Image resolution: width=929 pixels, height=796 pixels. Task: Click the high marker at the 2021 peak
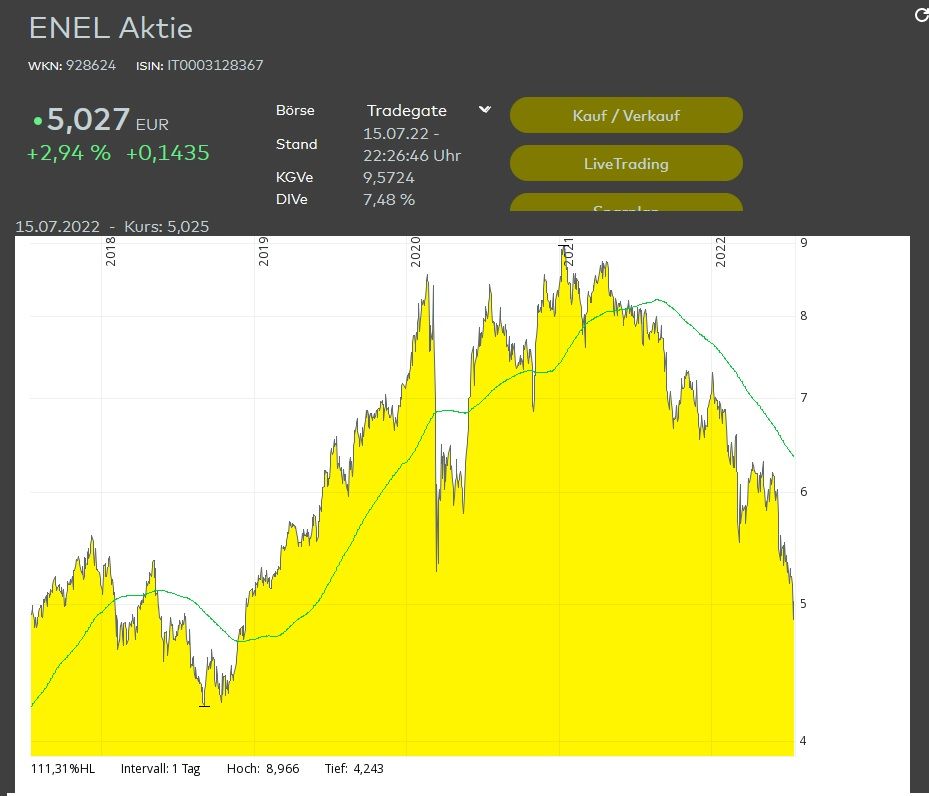(562, 245)
